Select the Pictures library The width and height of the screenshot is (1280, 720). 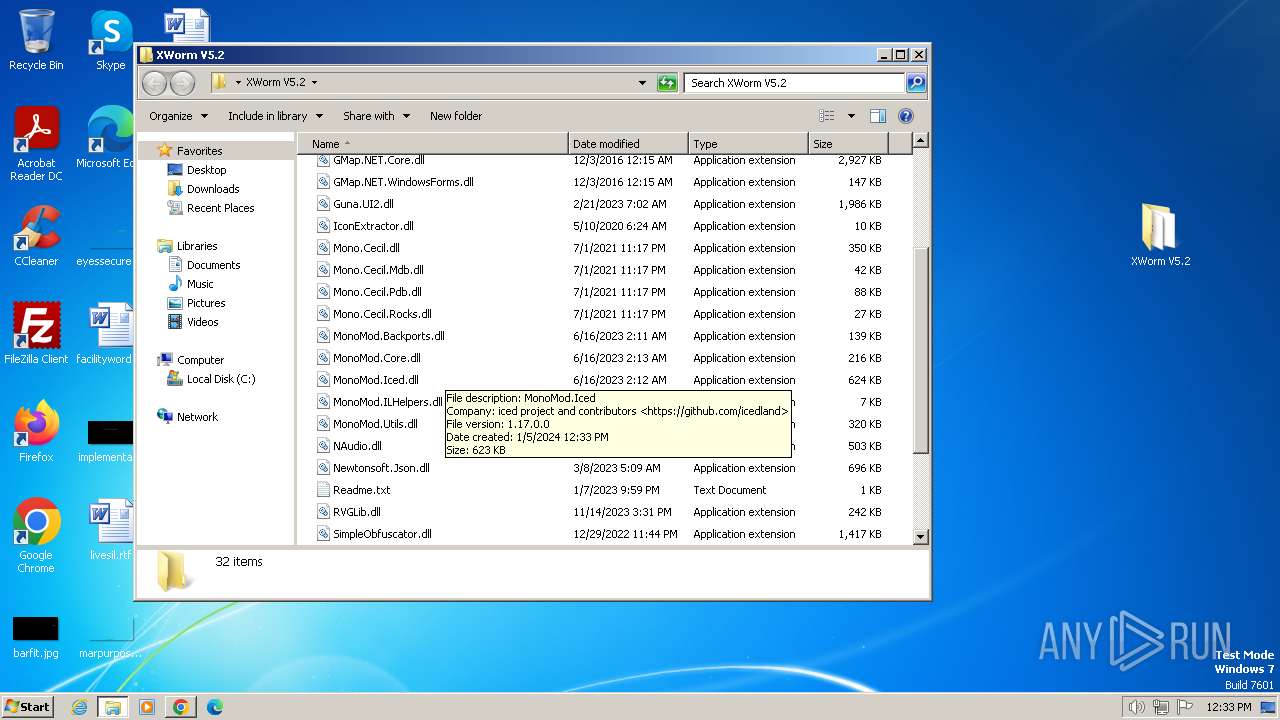tap(206, 303)
